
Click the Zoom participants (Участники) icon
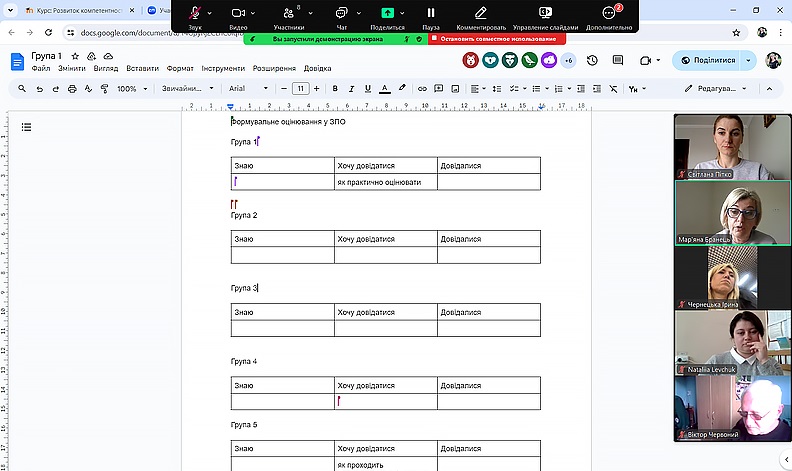[x=288, y=14]
